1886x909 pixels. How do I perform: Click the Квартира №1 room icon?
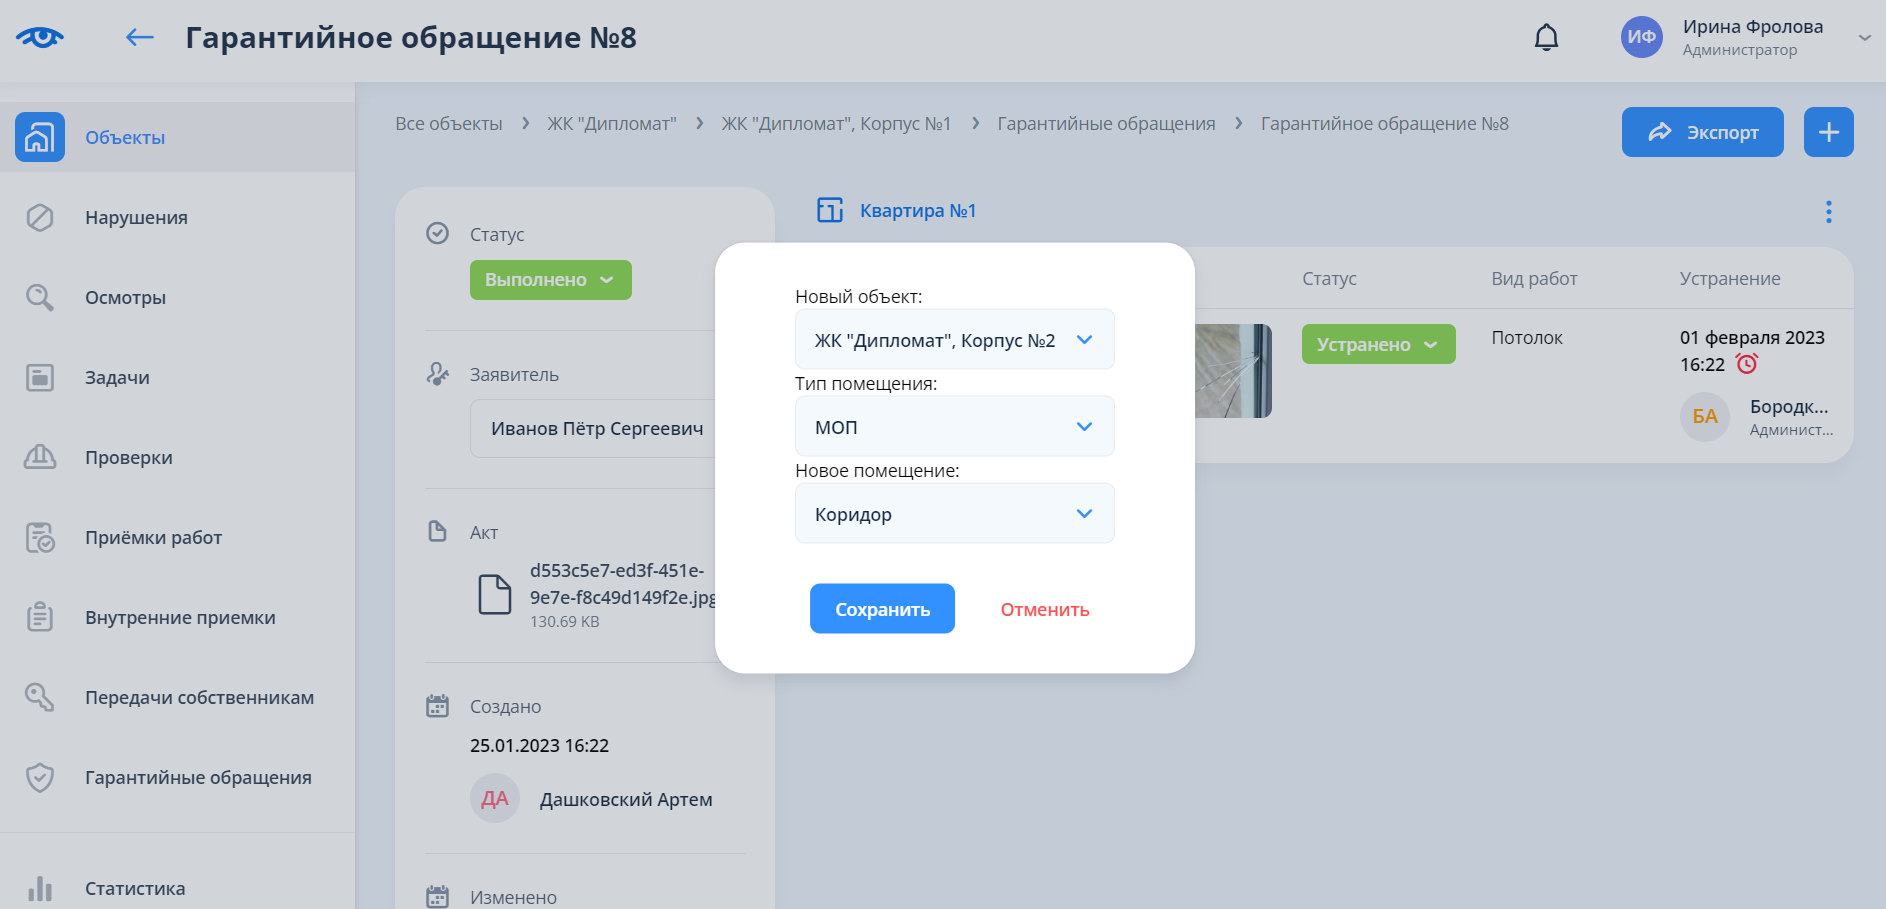pyautogui.click(x=830, y=210)
